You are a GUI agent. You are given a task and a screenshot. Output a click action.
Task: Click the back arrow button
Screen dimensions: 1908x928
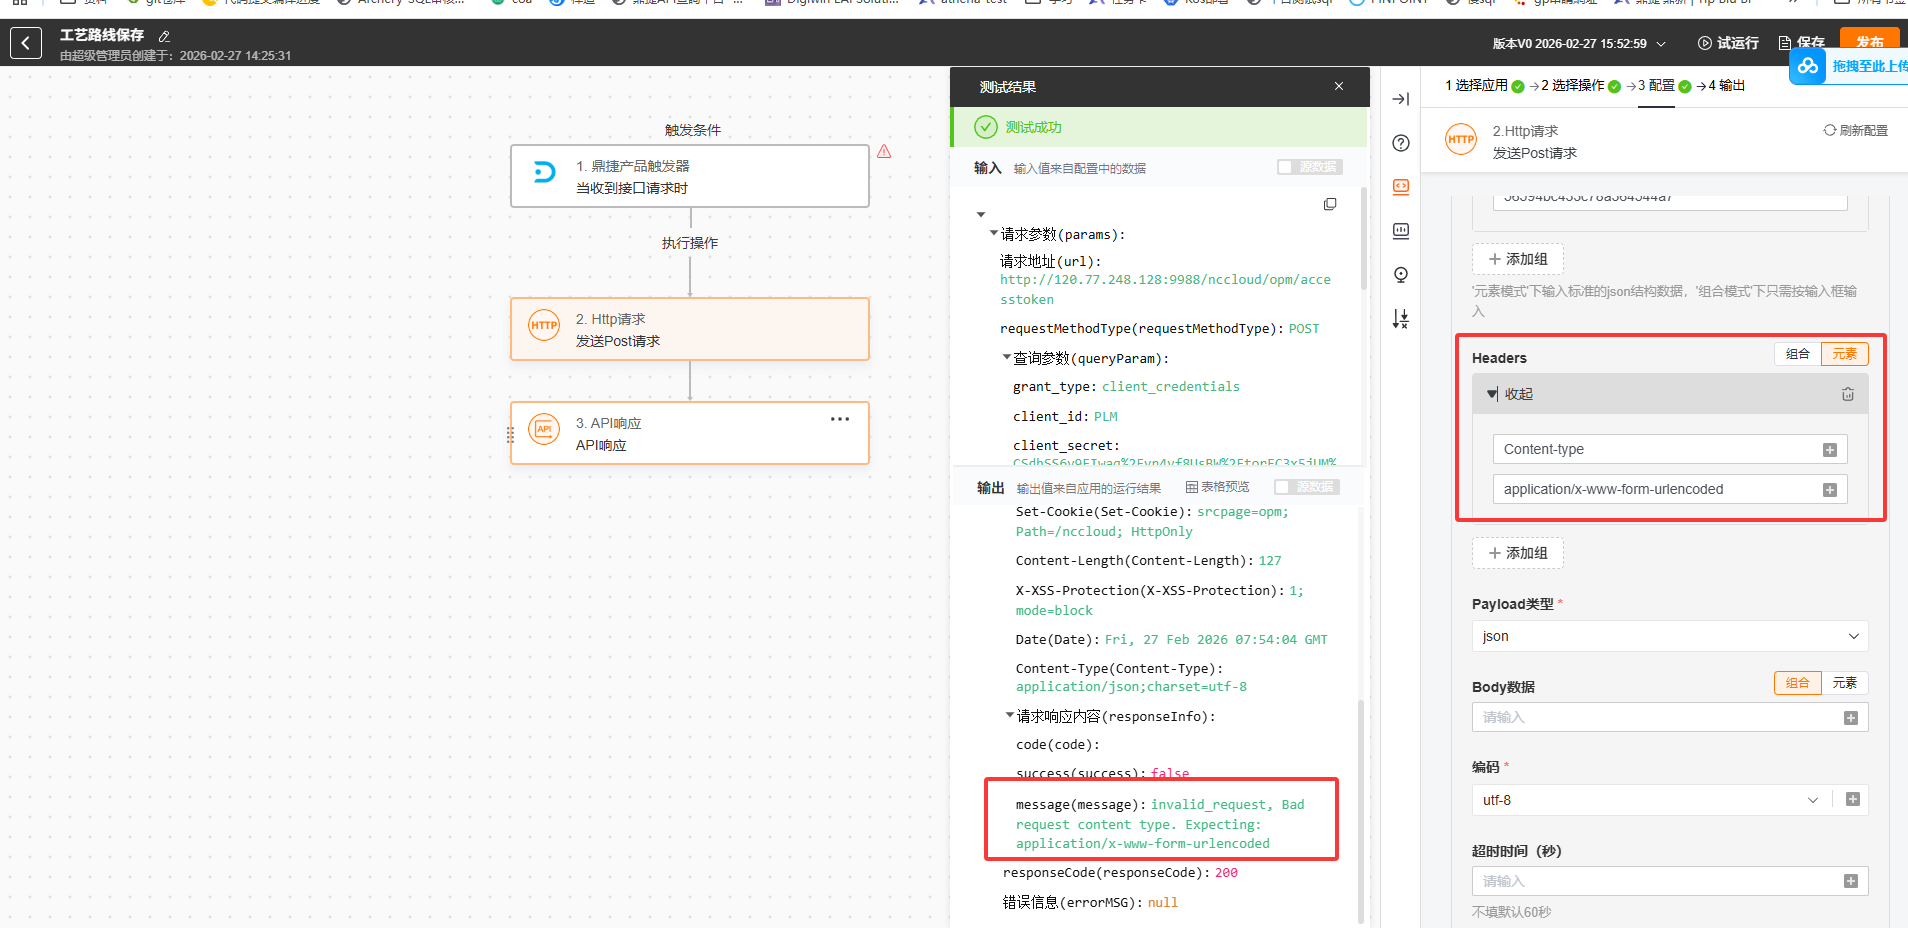(26, 43)
